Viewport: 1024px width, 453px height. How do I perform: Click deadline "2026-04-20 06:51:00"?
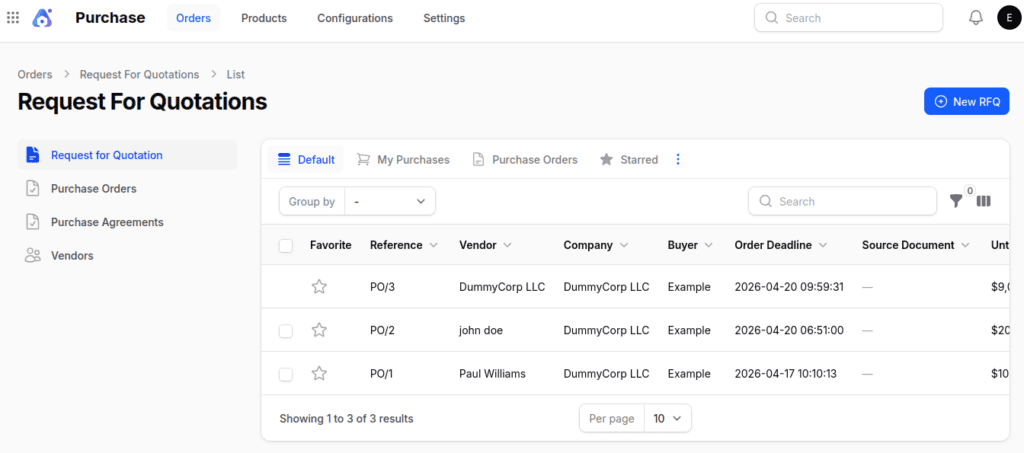point(789,330)
